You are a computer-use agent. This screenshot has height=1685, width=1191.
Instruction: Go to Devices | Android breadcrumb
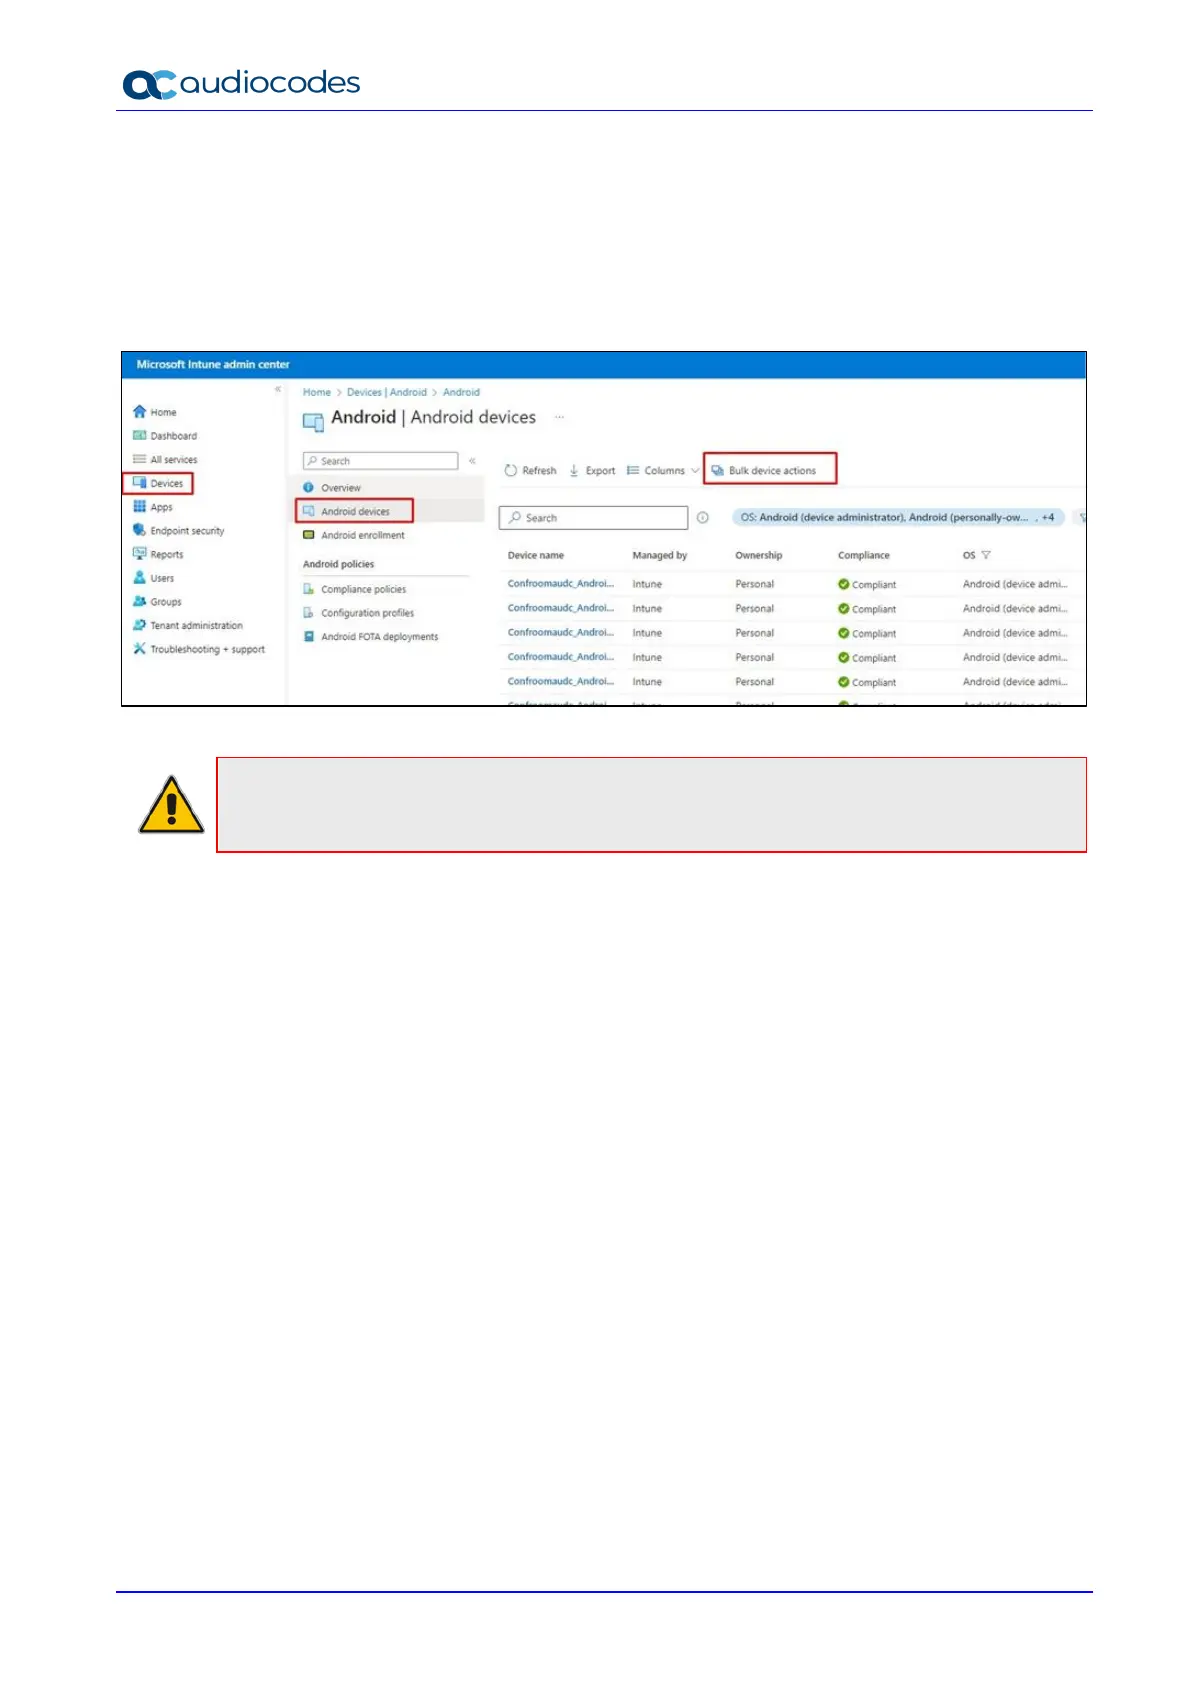387,393
